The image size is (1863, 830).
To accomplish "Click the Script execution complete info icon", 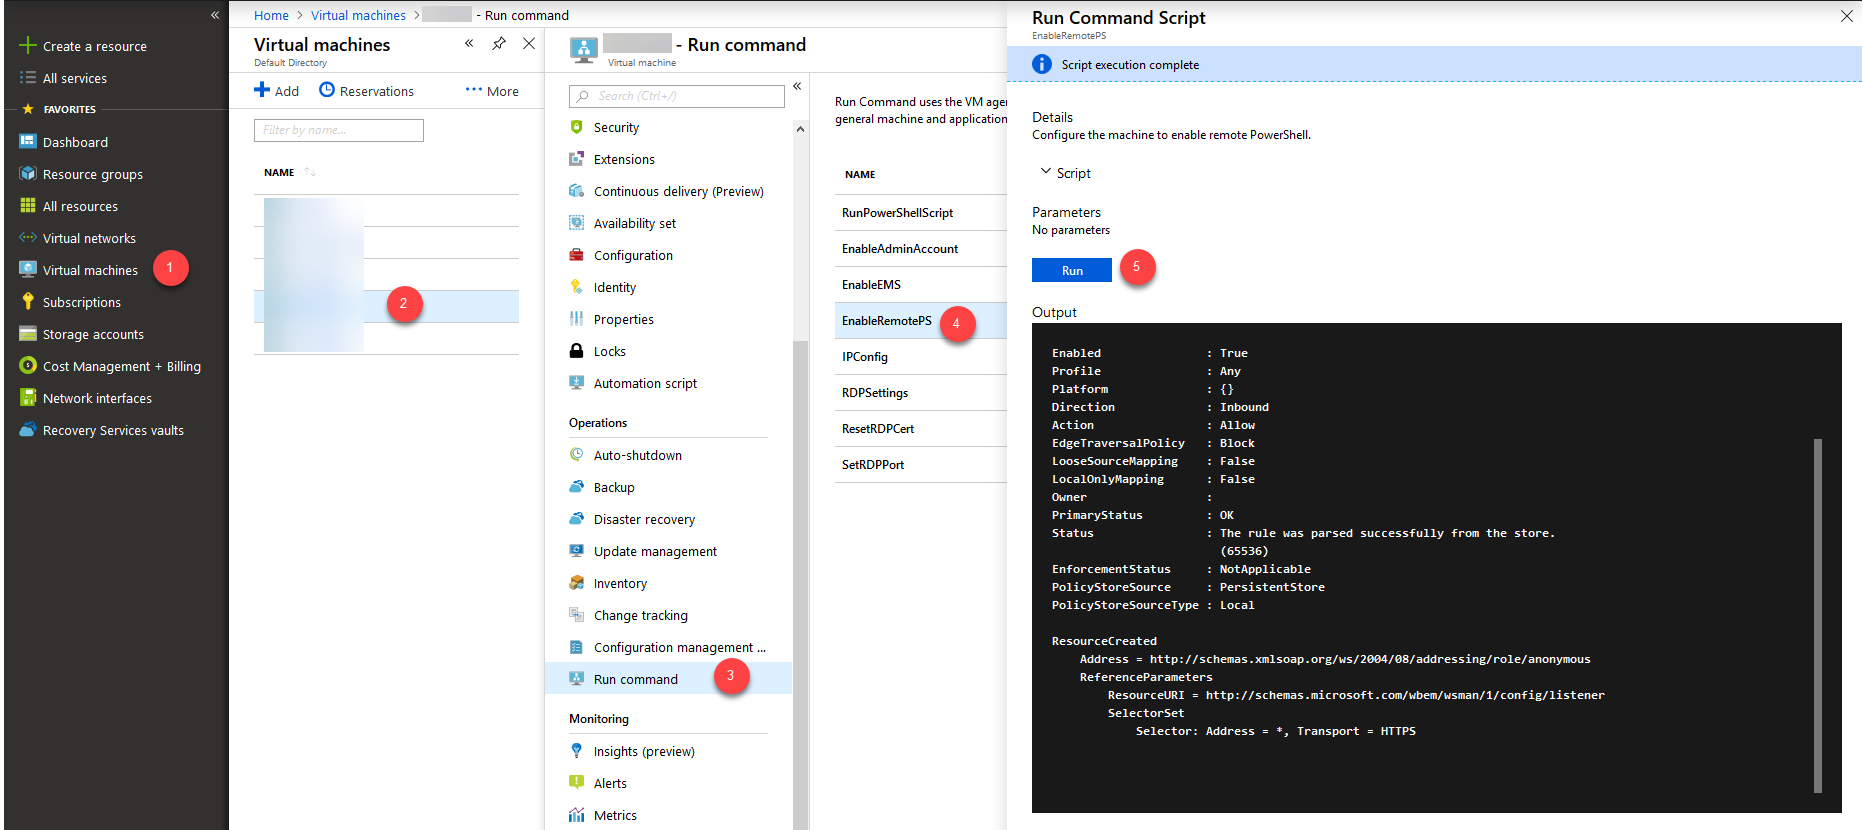I will pyautogui.click(x=1042, y=64).
